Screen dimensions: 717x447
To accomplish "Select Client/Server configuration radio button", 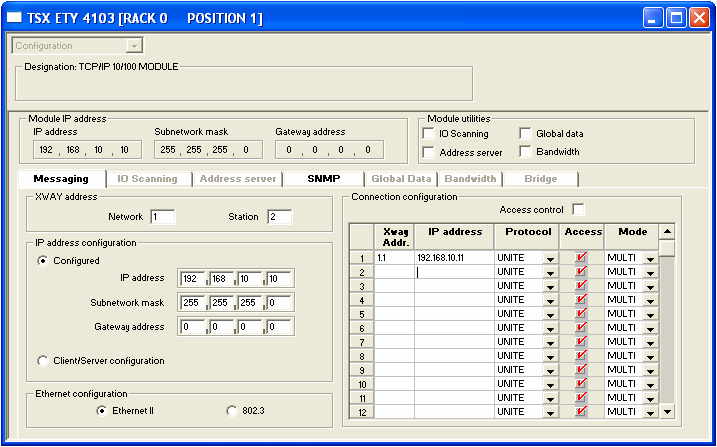I will point(43,361).
